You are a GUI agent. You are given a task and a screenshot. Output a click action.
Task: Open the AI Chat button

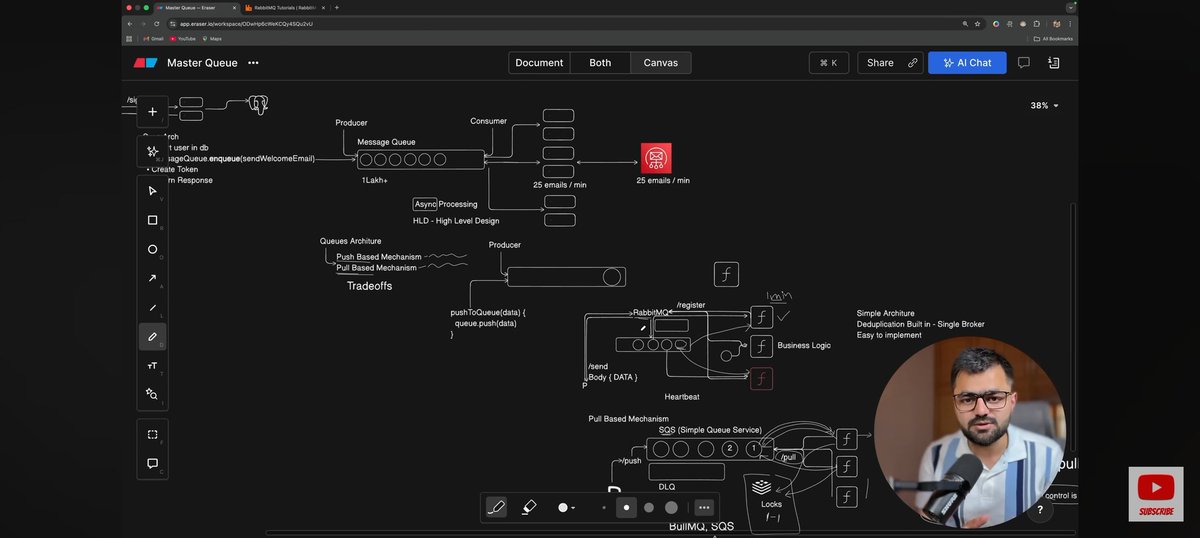tap(967, 62)
